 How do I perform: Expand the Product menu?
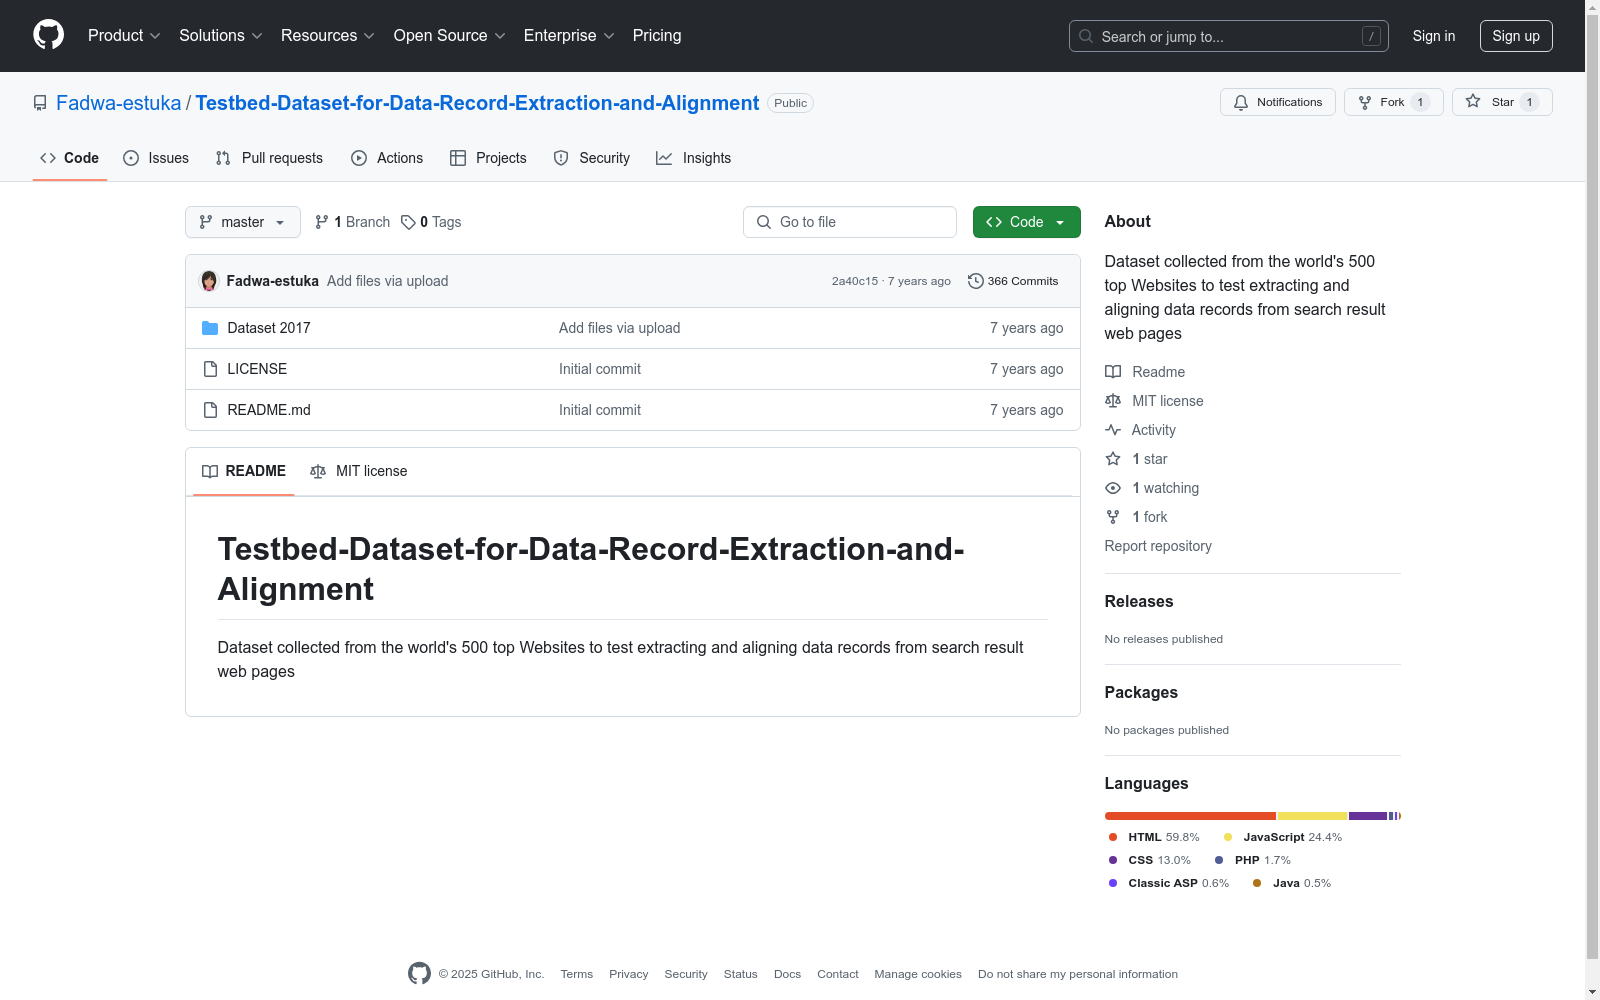point(124,36)
